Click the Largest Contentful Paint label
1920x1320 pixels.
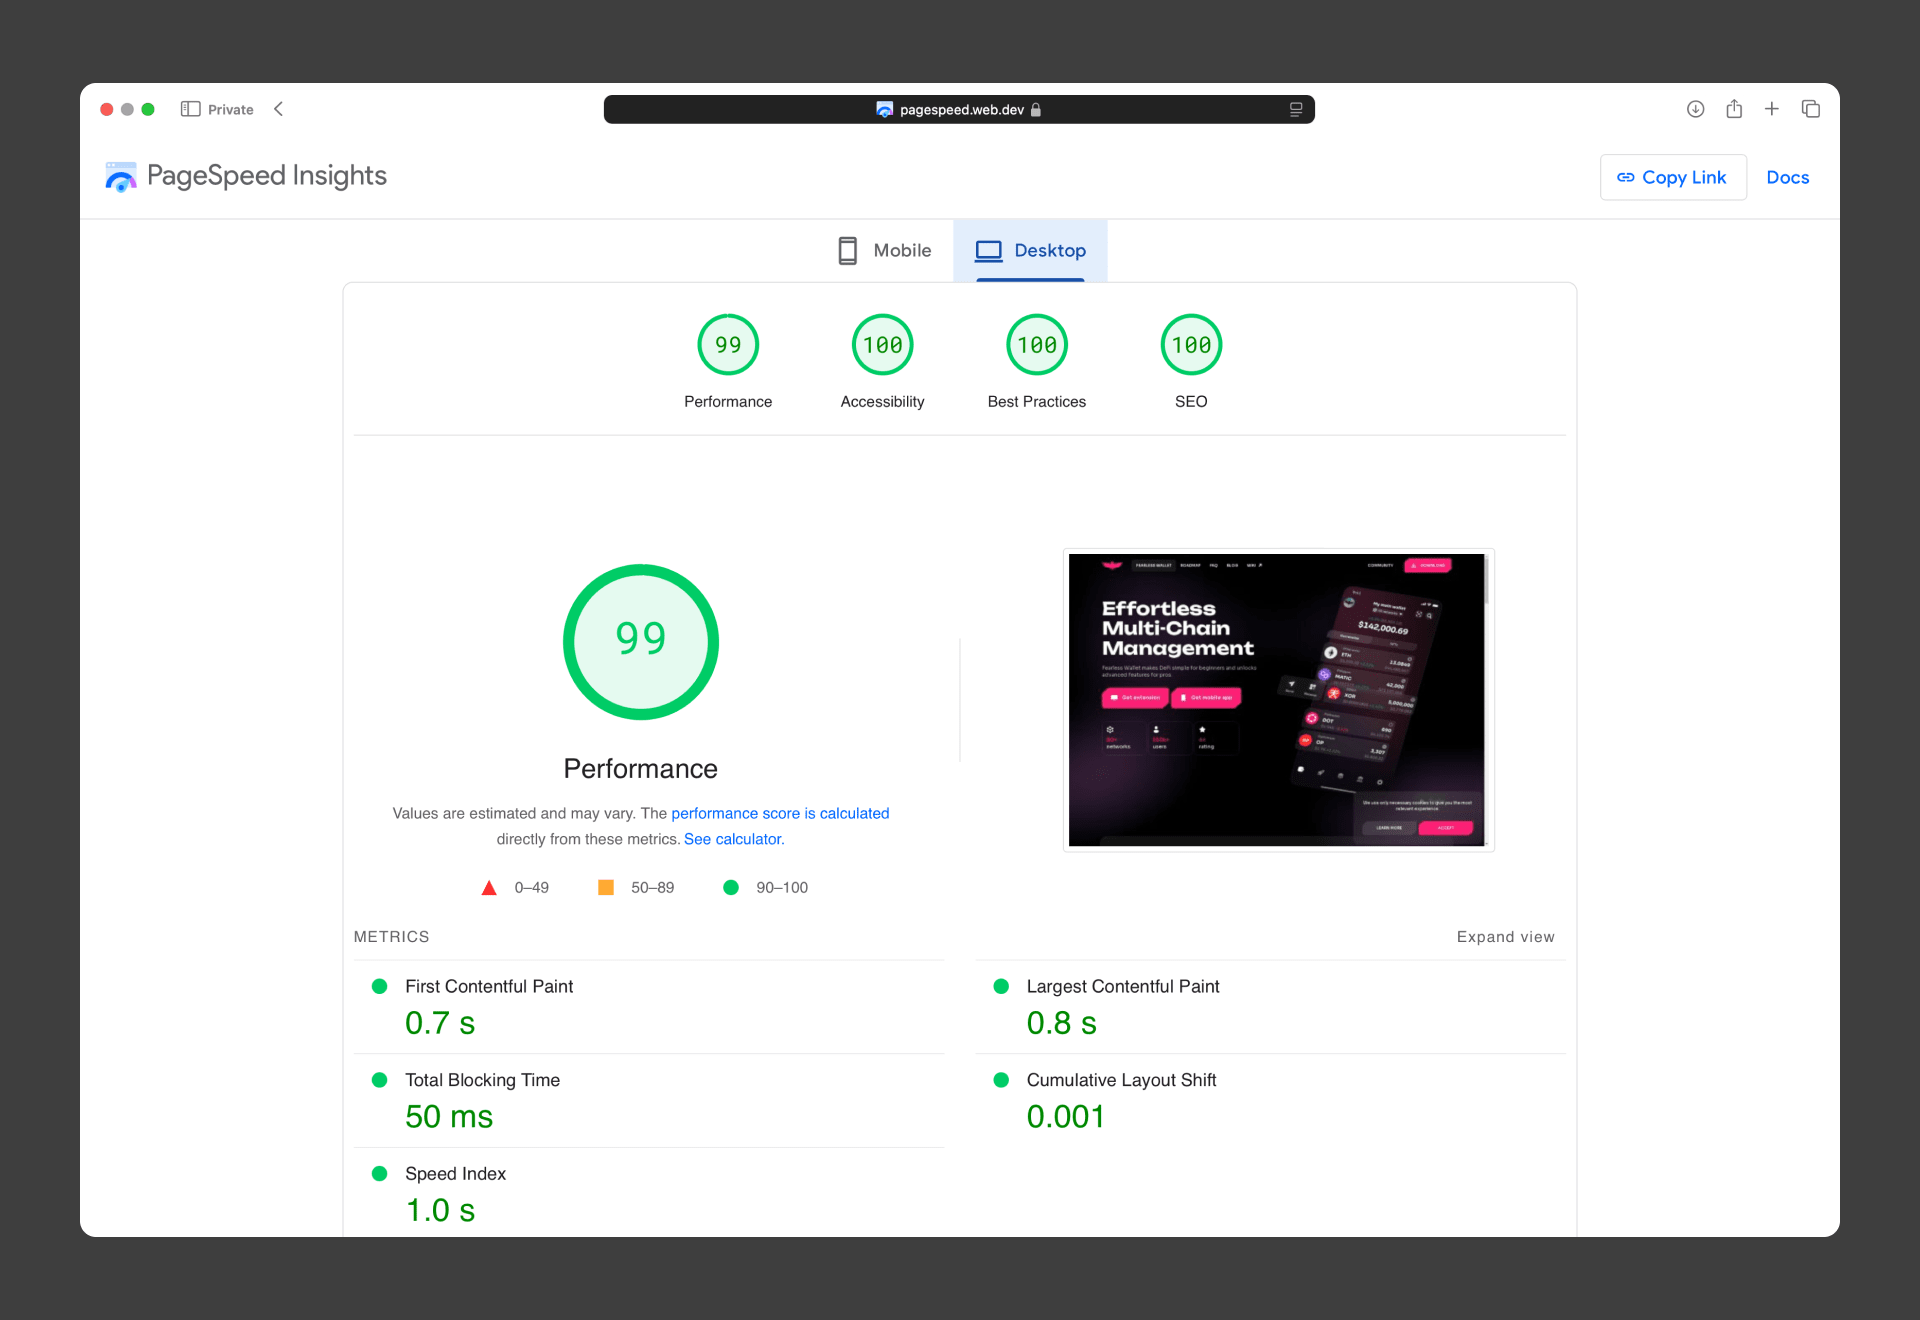click(1123, 986)
